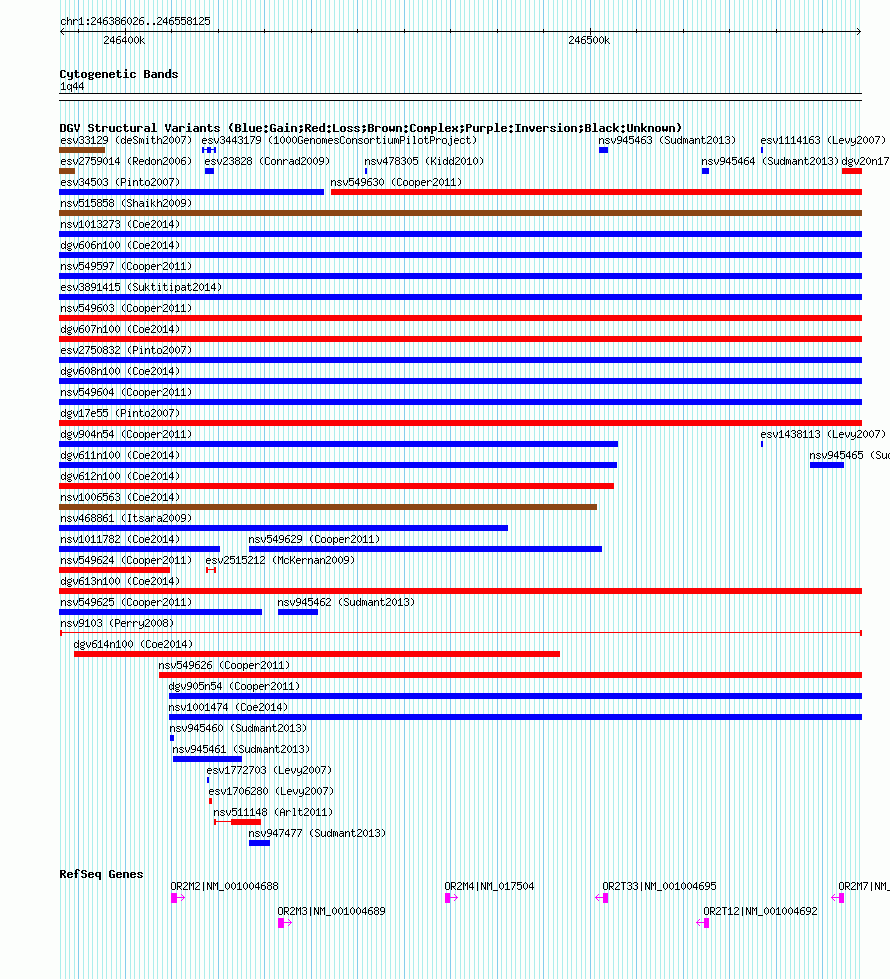Click the nsv549624 red loss bar
Screen dimensions: 890x979
click(114, 570)
